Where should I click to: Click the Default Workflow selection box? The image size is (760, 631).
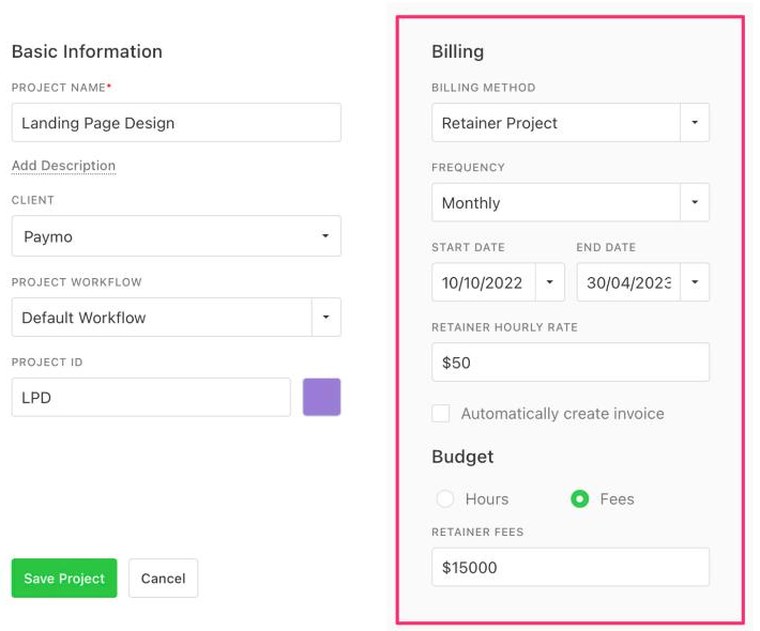[x=162, y=317]
